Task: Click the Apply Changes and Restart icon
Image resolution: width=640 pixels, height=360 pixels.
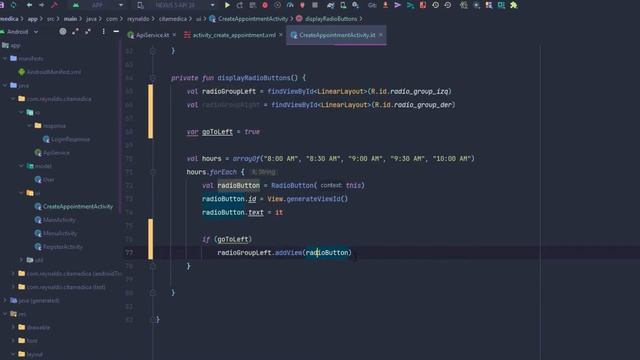Action: 240,5
